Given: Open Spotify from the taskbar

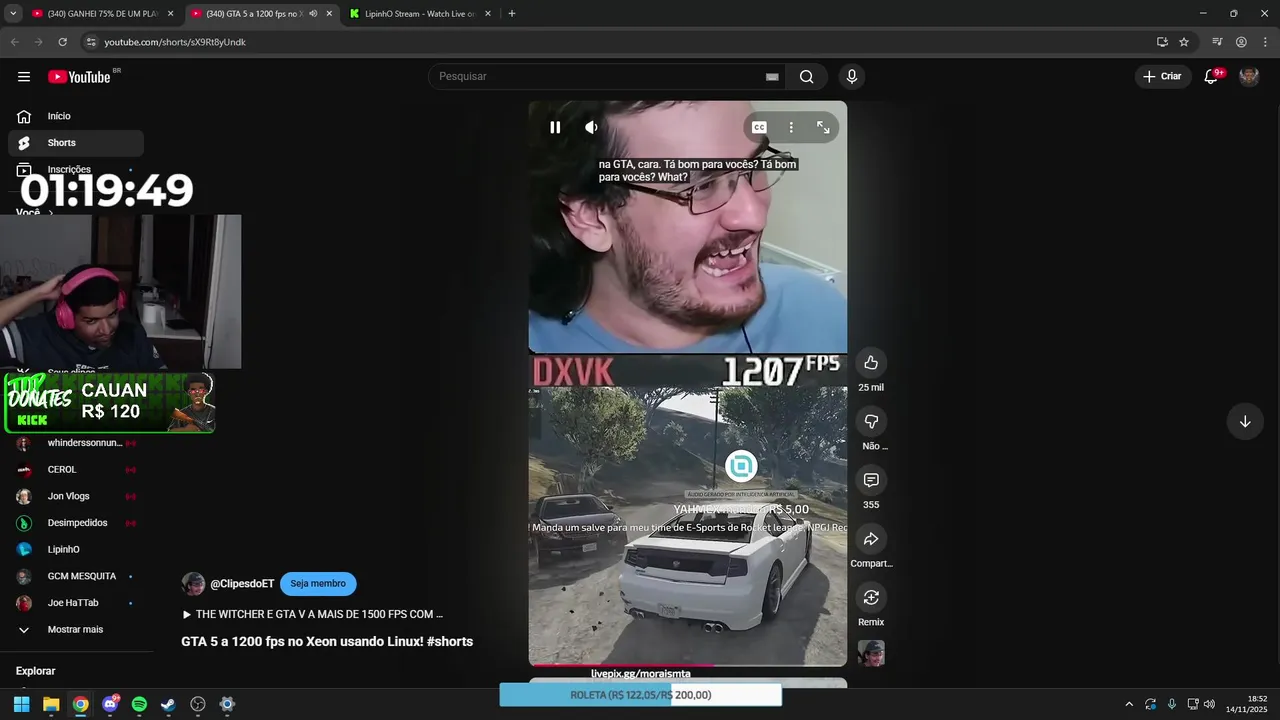Looking at the screenshot, I should (x=139, y=704).
